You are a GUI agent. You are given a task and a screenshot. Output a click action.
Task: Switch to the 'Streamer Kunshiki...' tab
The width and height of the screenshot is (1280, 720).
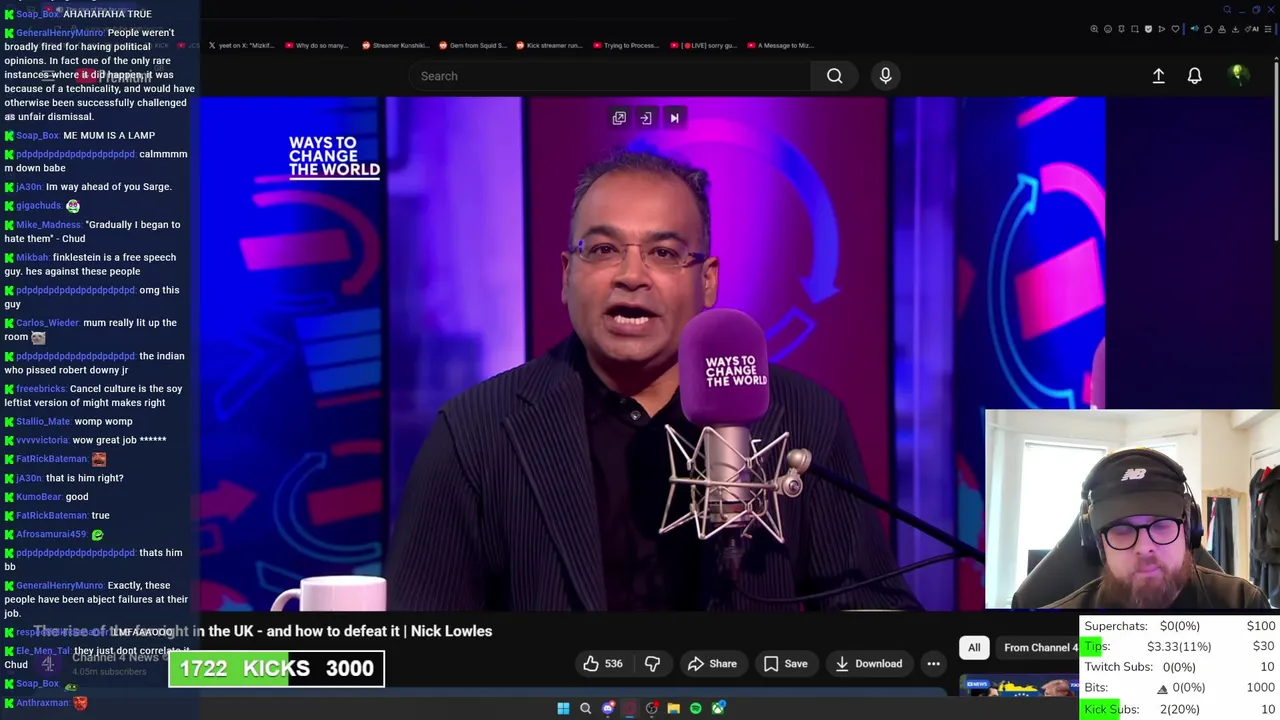pos(395,45)
